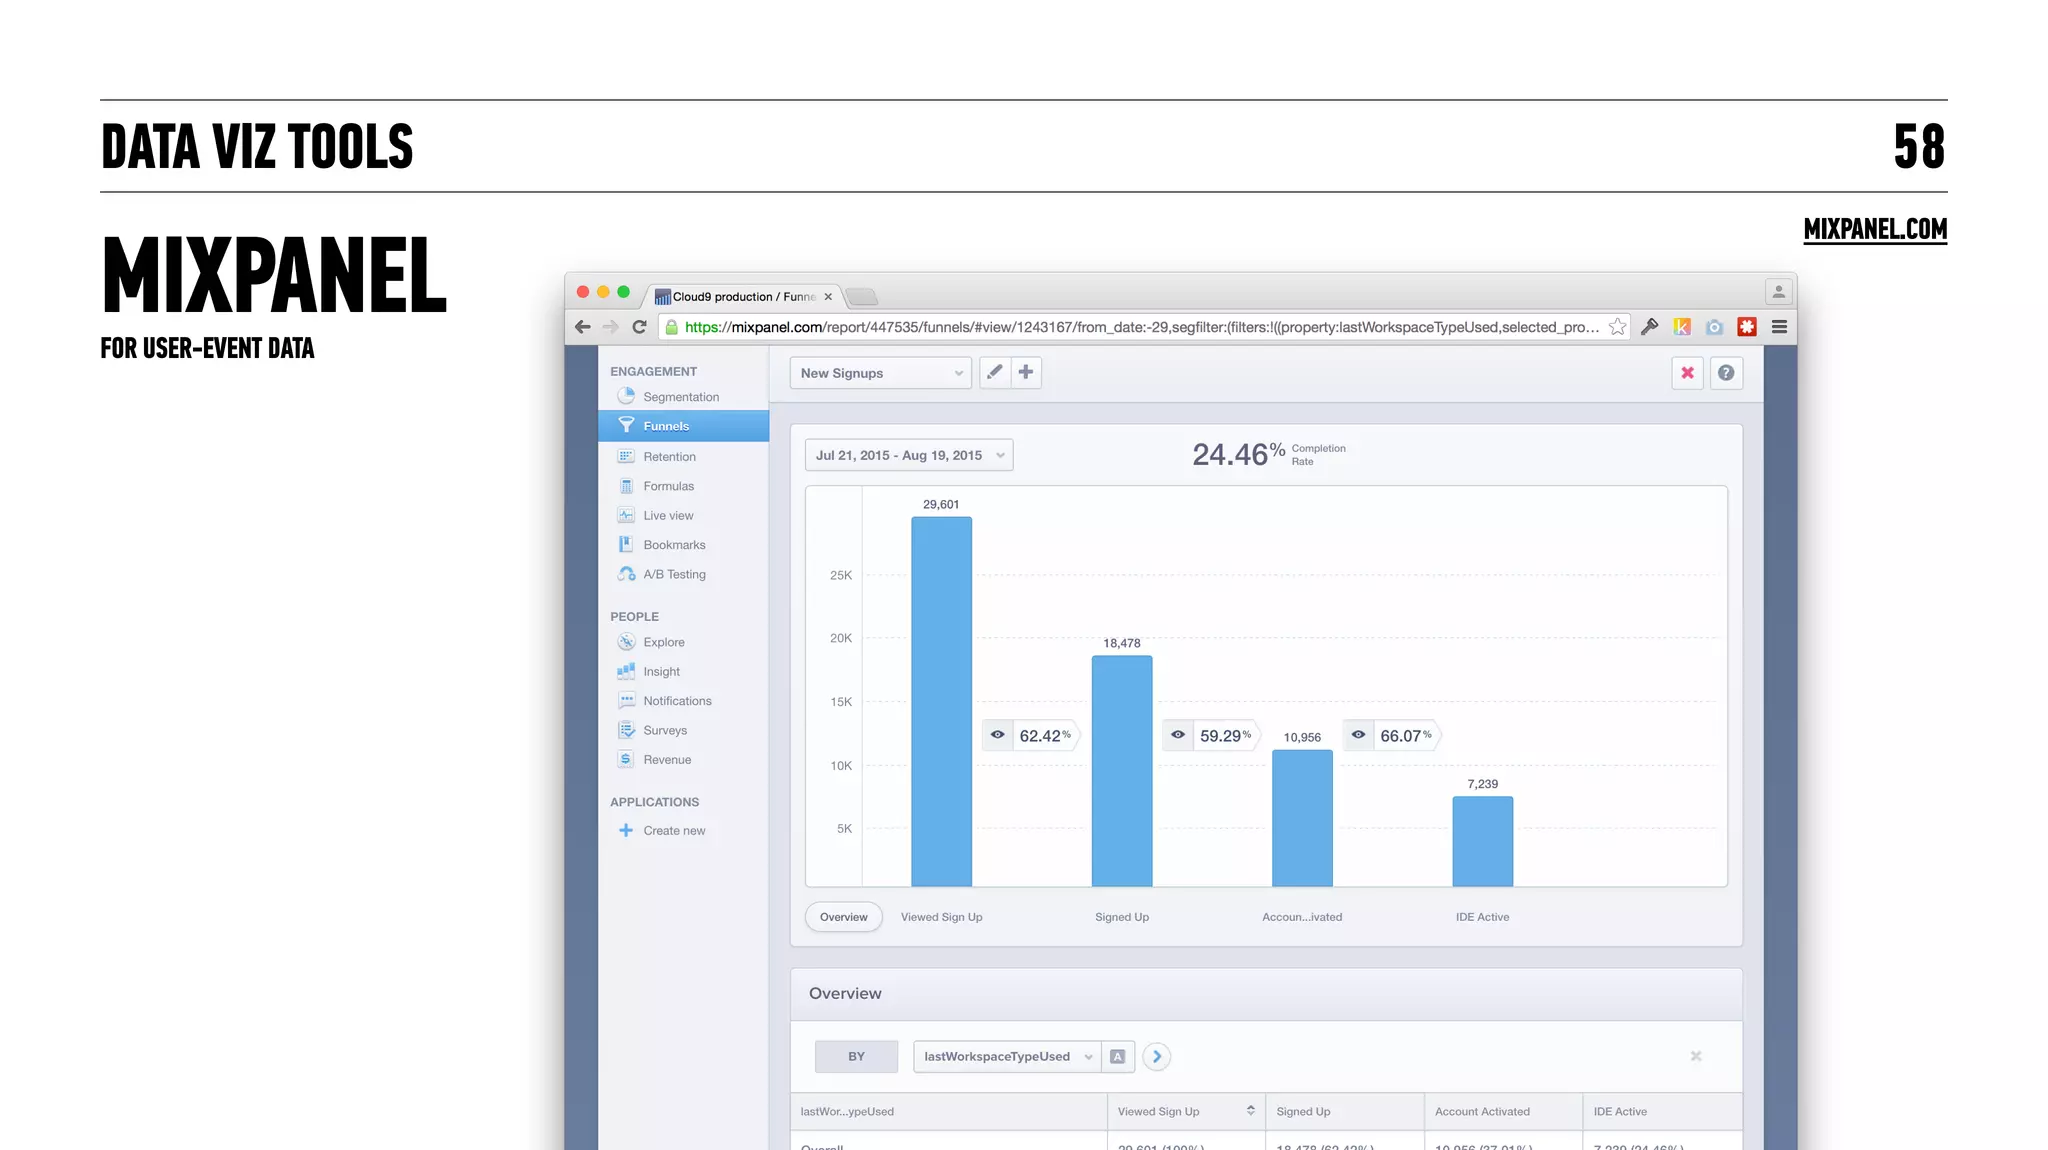
Task: Click the plus add funnel icon
Action: [1026, 372]
